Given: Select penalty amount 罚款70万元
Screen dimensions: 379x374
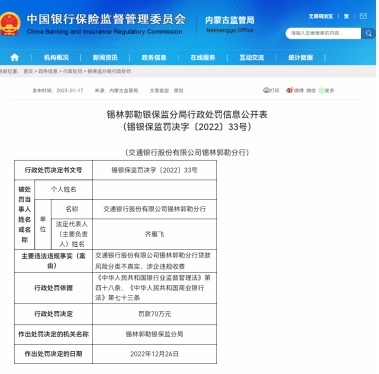Looking at the screenshot, I should pos(154,314).
